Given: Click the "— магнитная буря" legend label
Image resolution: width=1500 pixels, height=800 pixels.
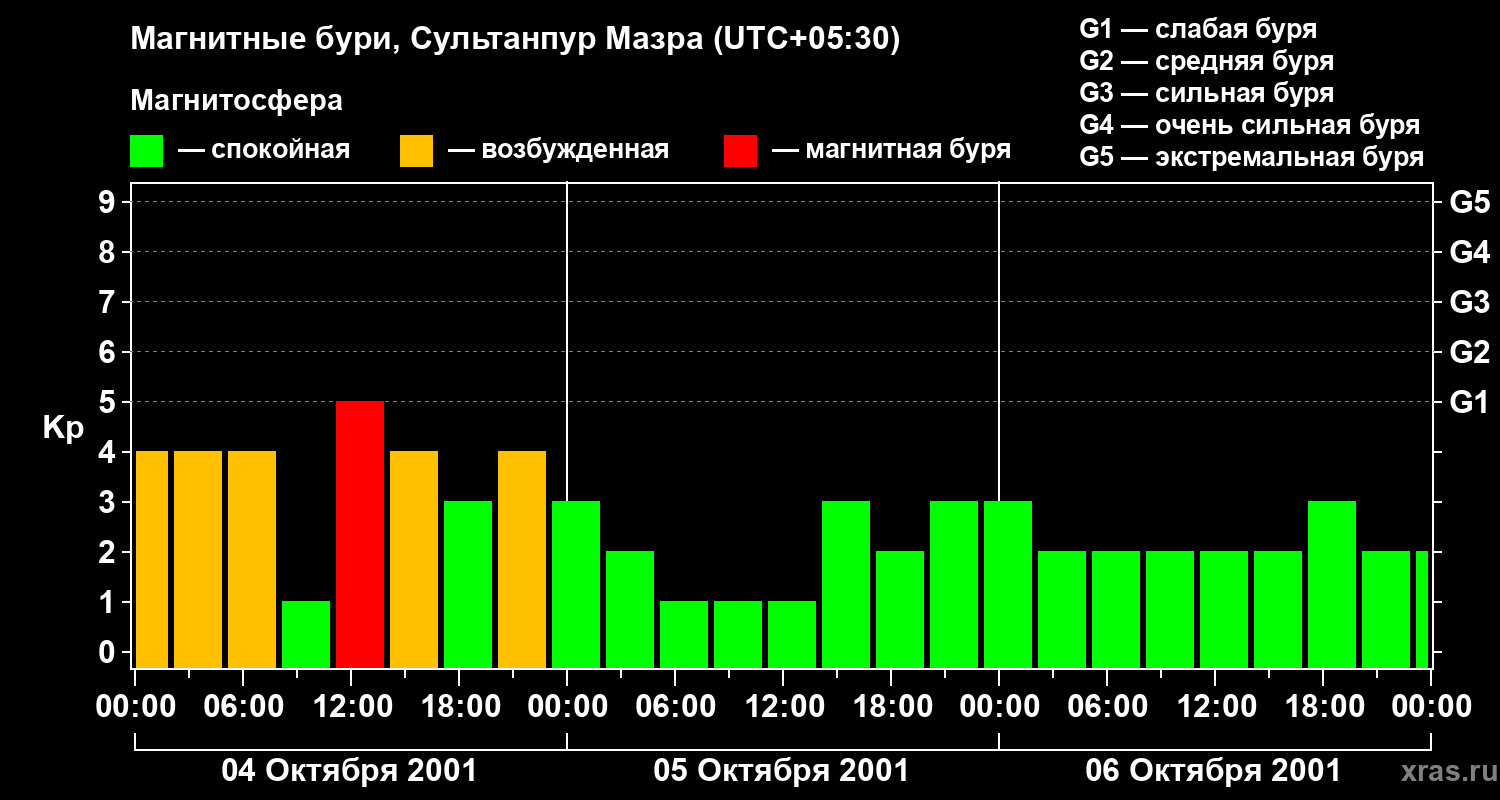Looking at the screenshot, I should [891, 150].
